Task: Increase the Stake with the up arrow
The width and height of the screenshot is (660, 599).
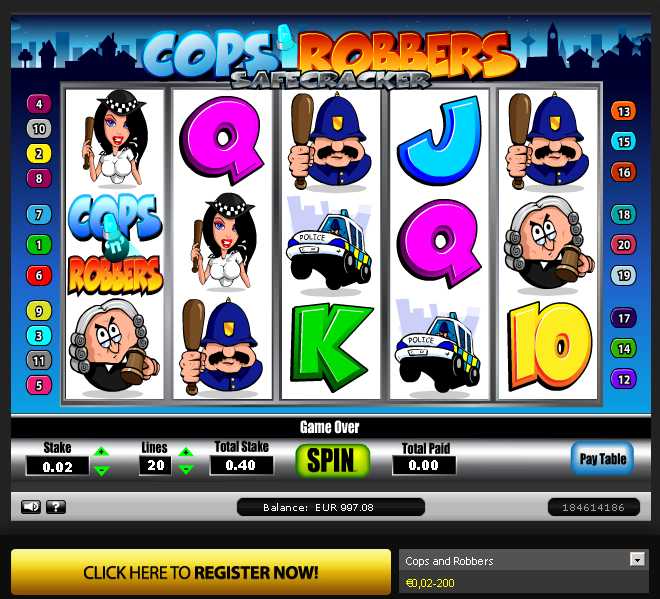Action: tap(101, 453)
